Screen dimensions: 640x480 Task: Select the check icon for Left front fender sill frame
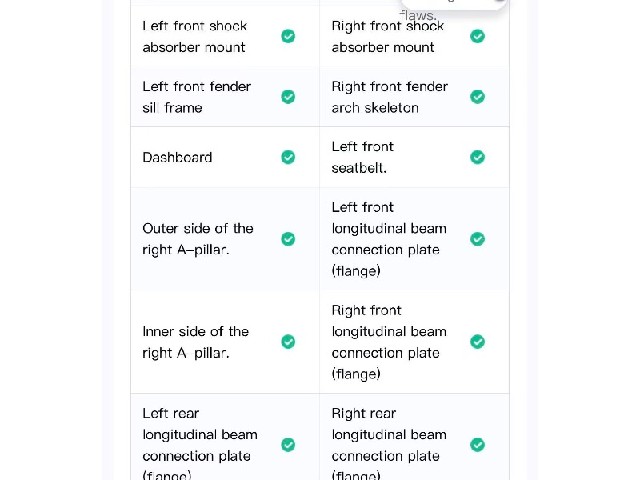coord(288,97)
